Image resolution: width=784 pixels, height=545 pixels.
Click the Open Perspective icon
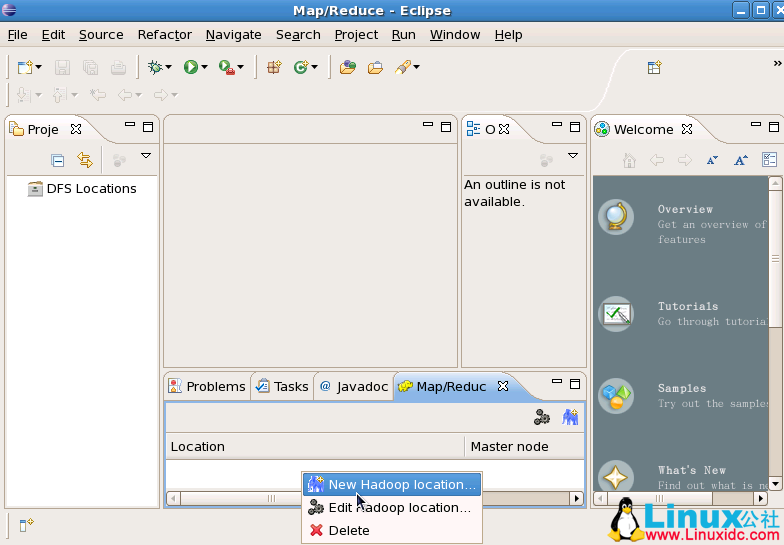654,67
